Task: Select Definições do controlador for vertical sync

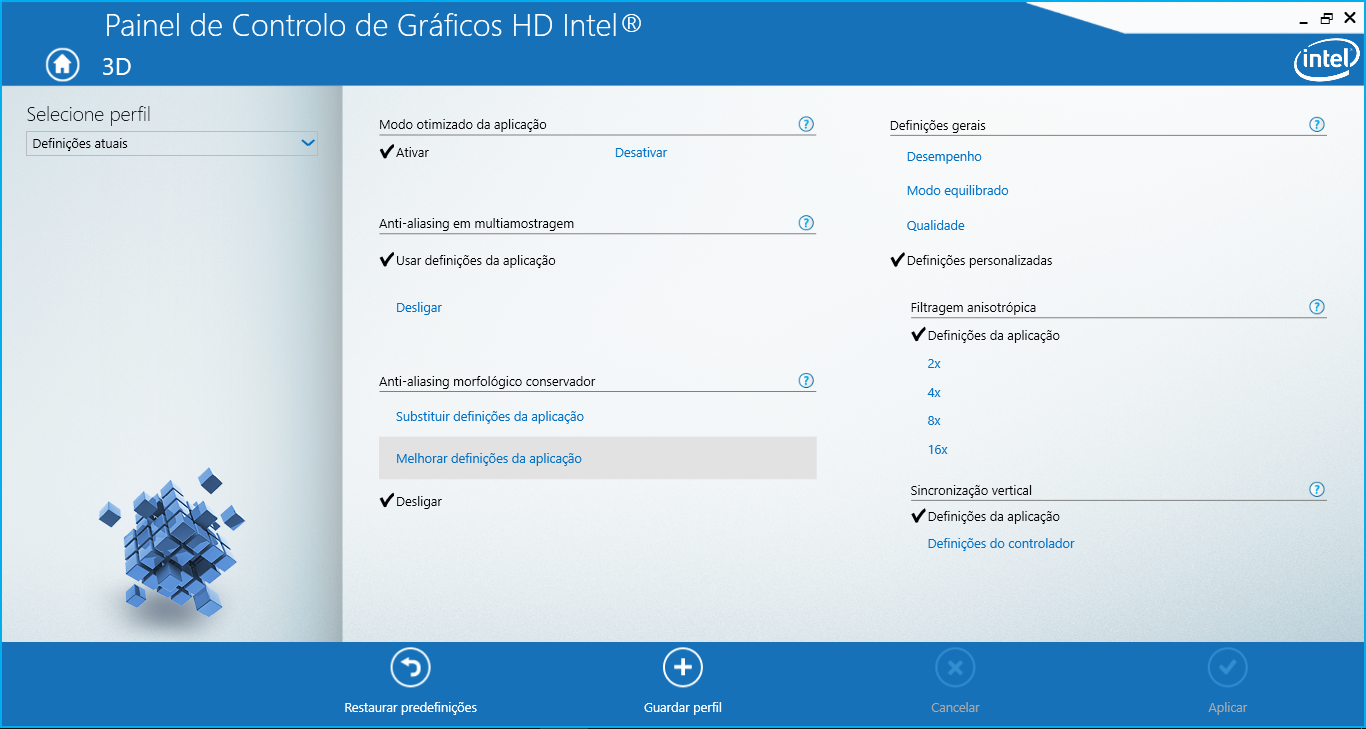Action: [1001, 544]
